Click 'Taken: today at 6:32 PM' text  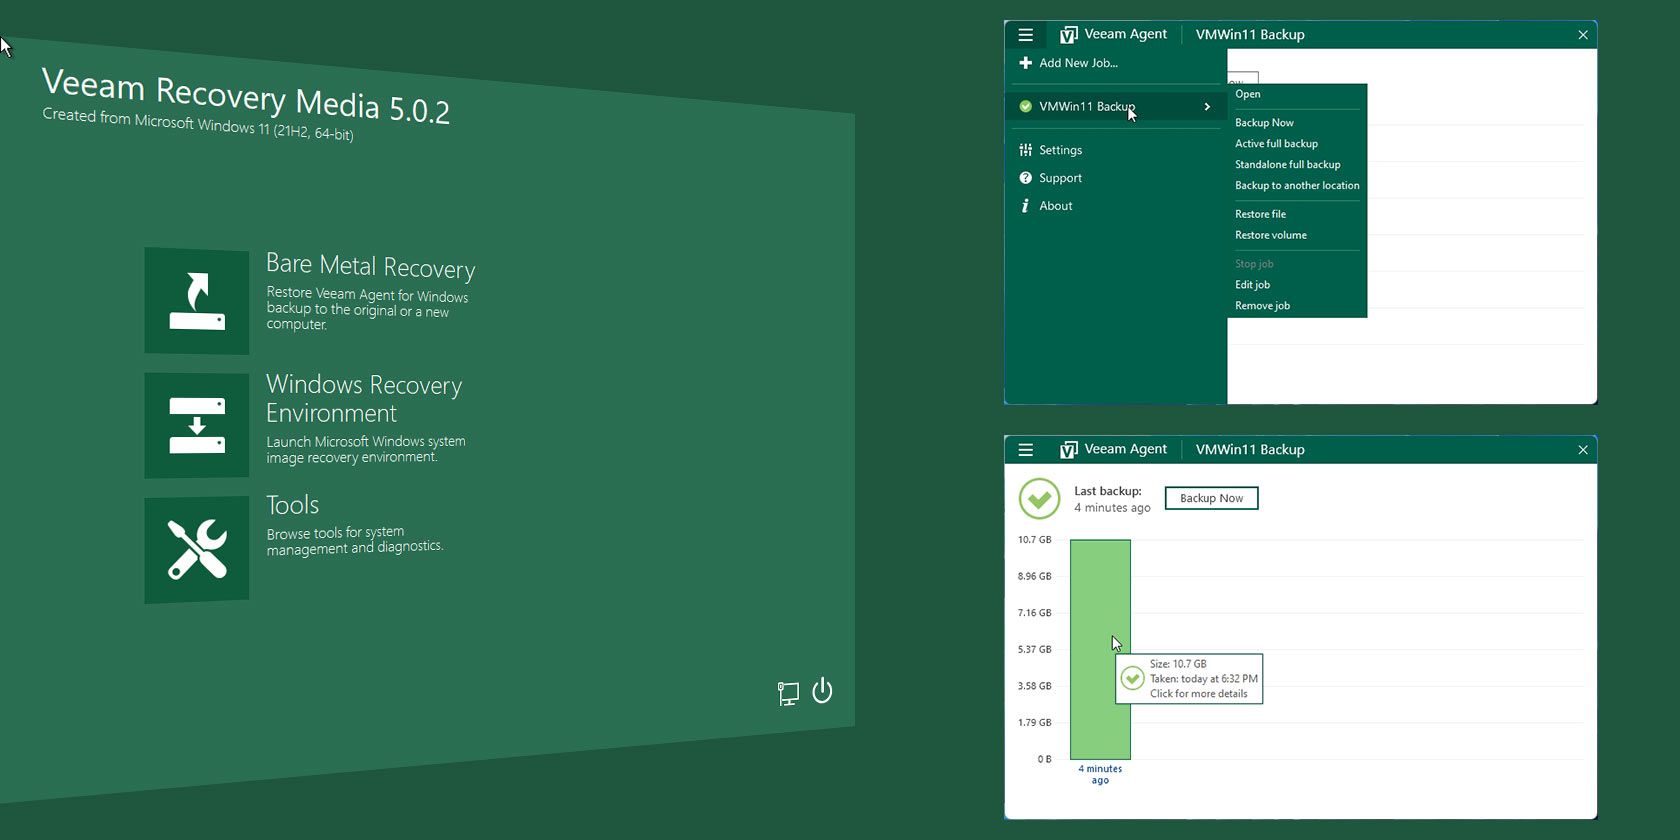[x=1203, y=679]
